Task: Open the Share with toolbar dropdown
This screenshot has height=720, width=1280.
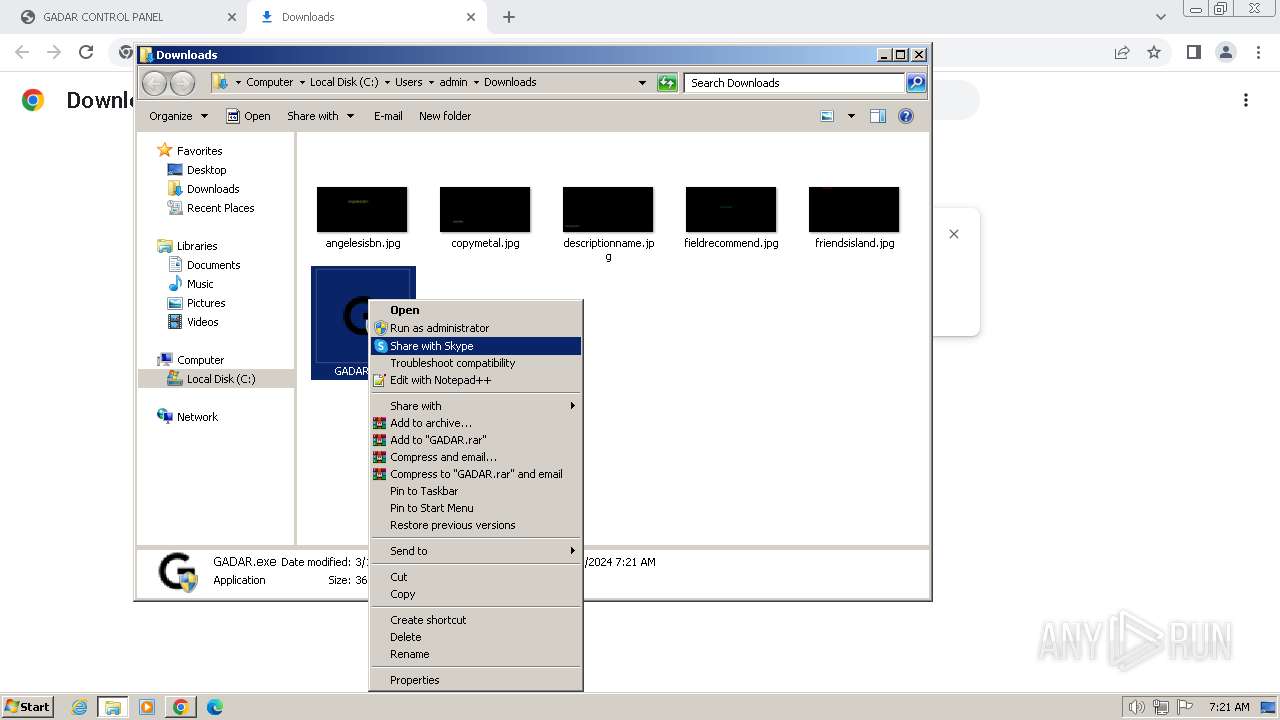Action: pyautogui.click(x=320, y=116)
